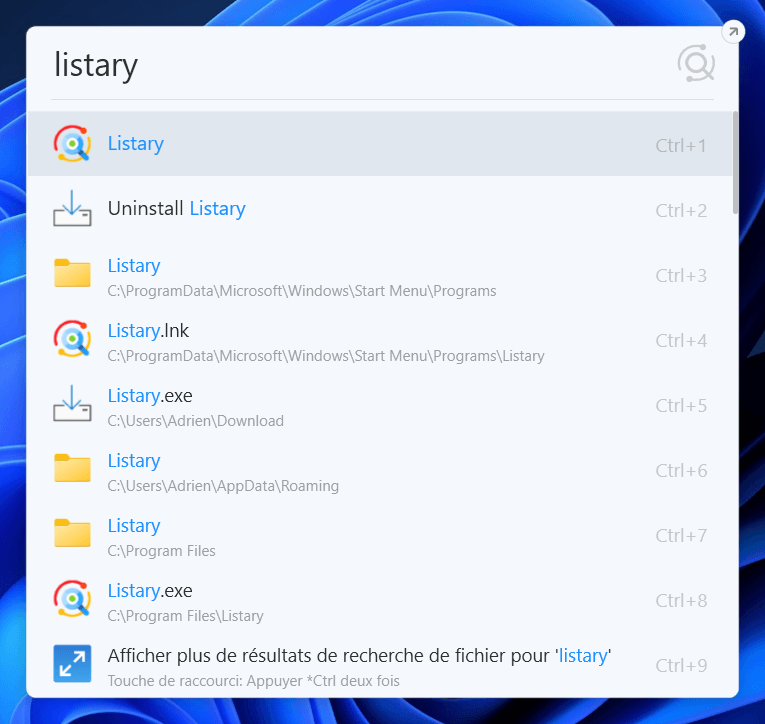Viewport: 765px width, 724px height.
Task: Click the blue expand arrows icon
Action: 72,664
